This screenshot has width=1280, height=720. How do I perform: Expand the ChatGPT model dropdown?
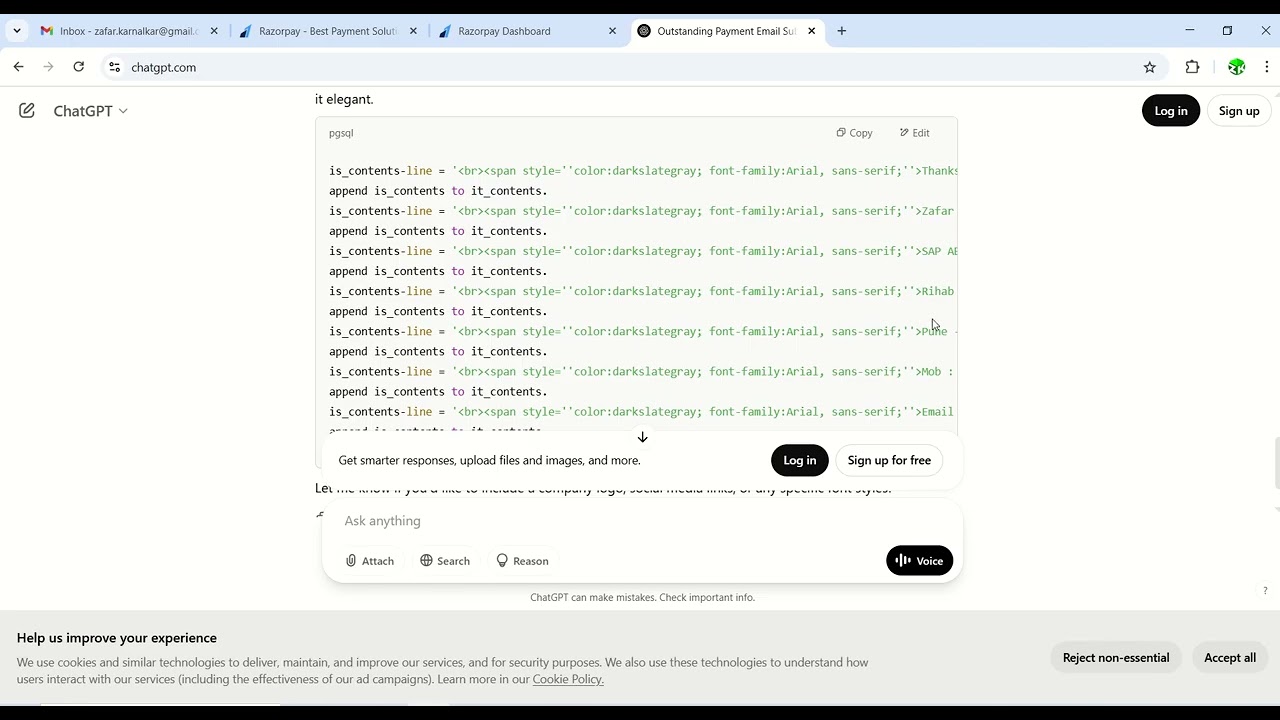[90, 111]
